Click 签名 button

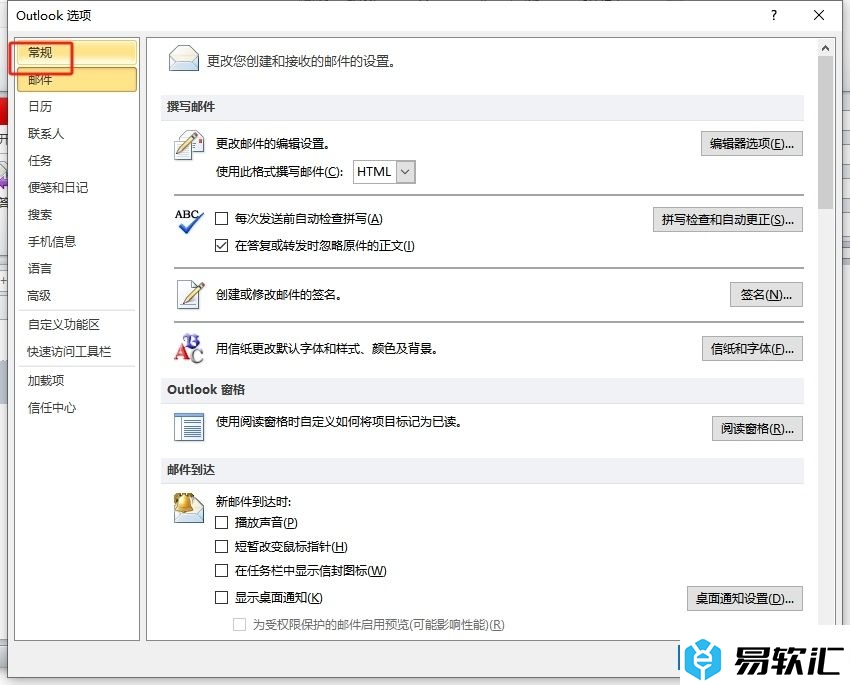point(766,295)
